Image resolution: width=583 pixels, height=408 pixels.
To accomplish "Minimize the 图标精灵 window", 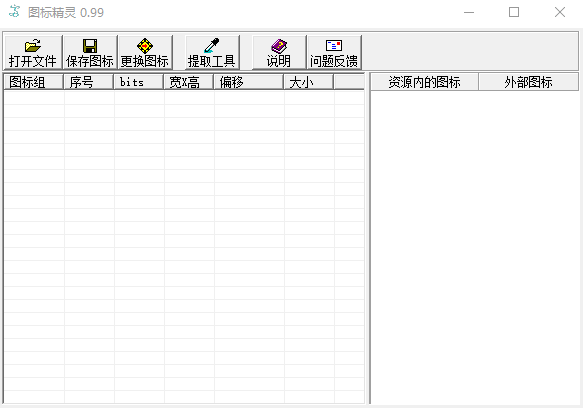I will click(x=469, y=12).
